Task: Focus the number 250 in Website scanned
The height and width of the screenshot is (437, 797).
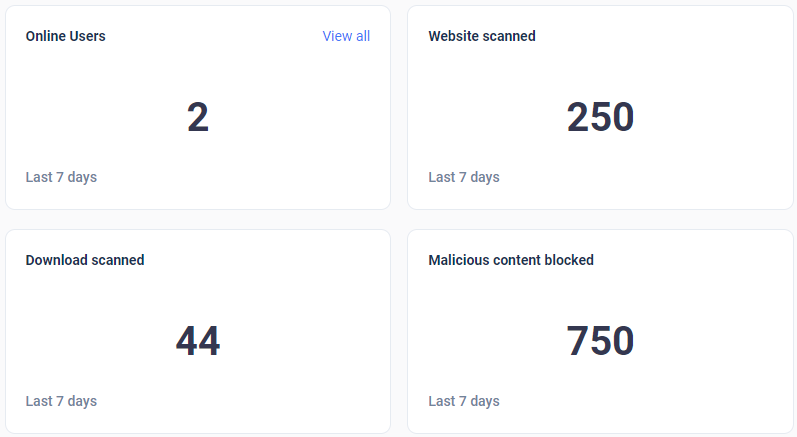Action: pyautogui.click(x=600, y=117)
